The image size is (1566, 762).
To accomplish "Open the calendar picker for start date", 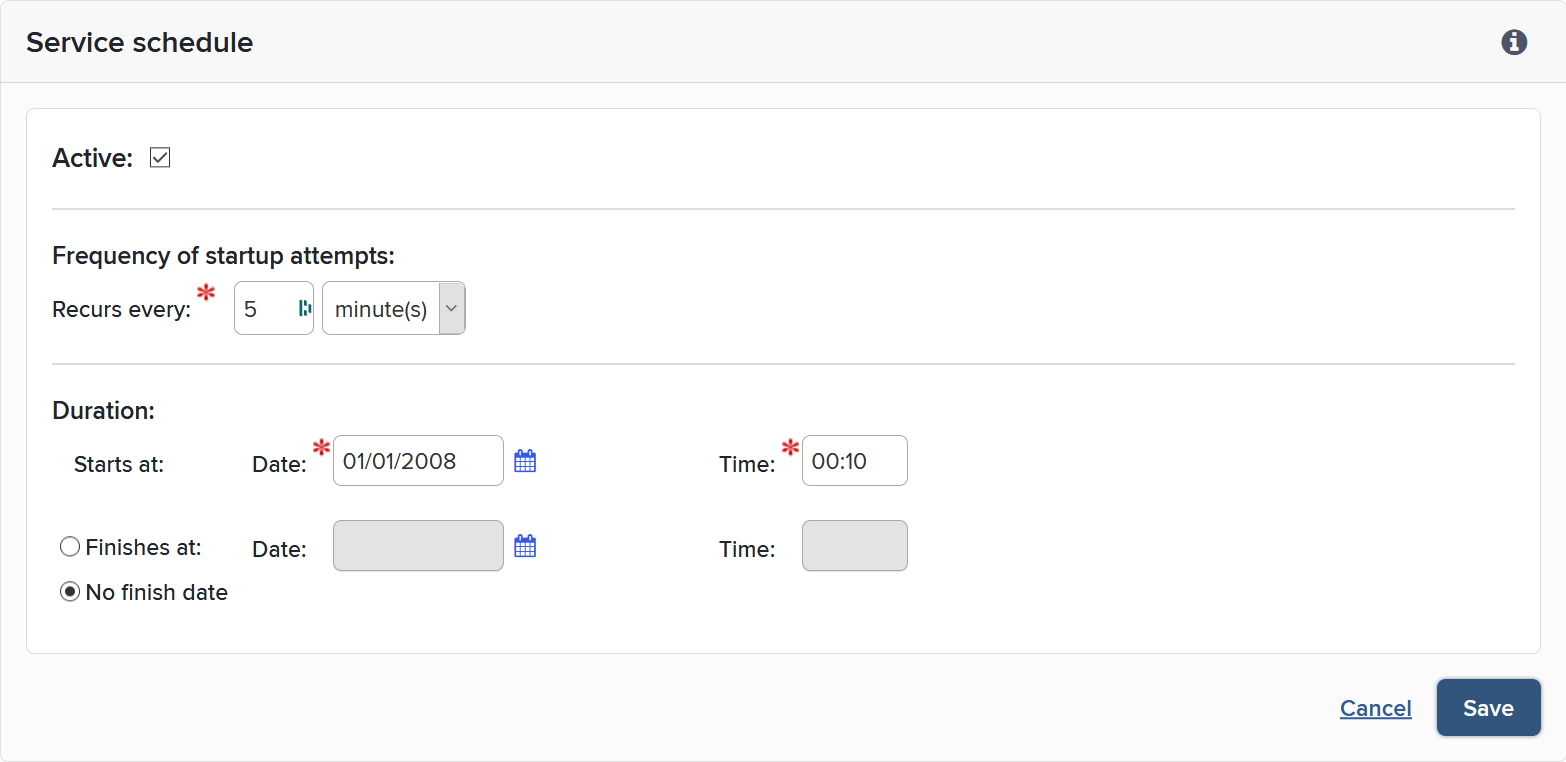I will click(525, 461).
